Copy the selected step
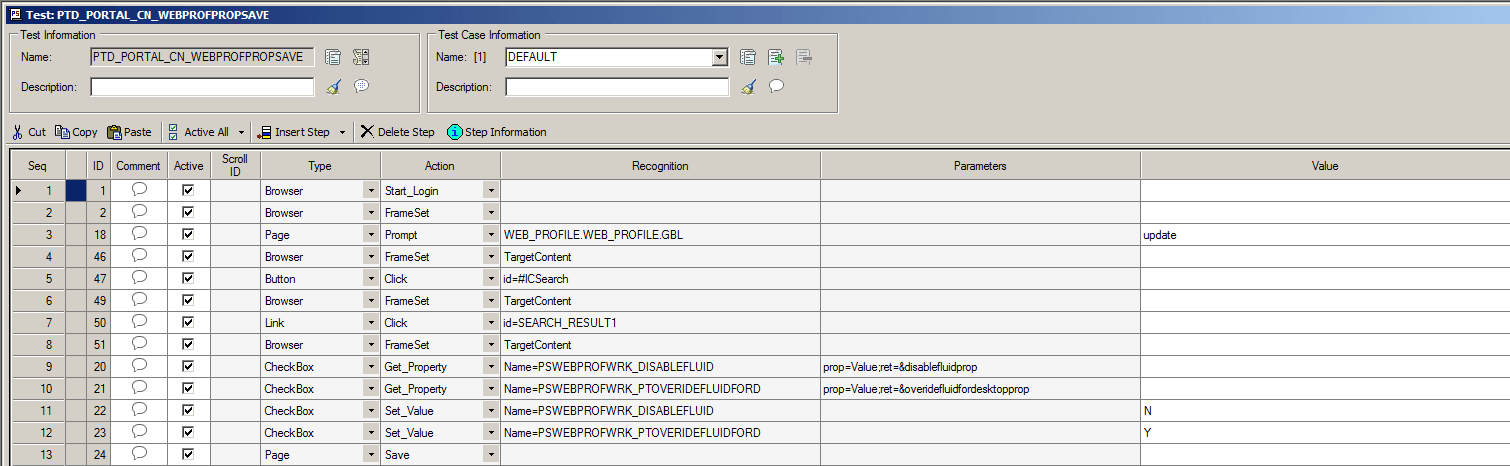This screenshot has height=466, width=1510. point(77,132)
